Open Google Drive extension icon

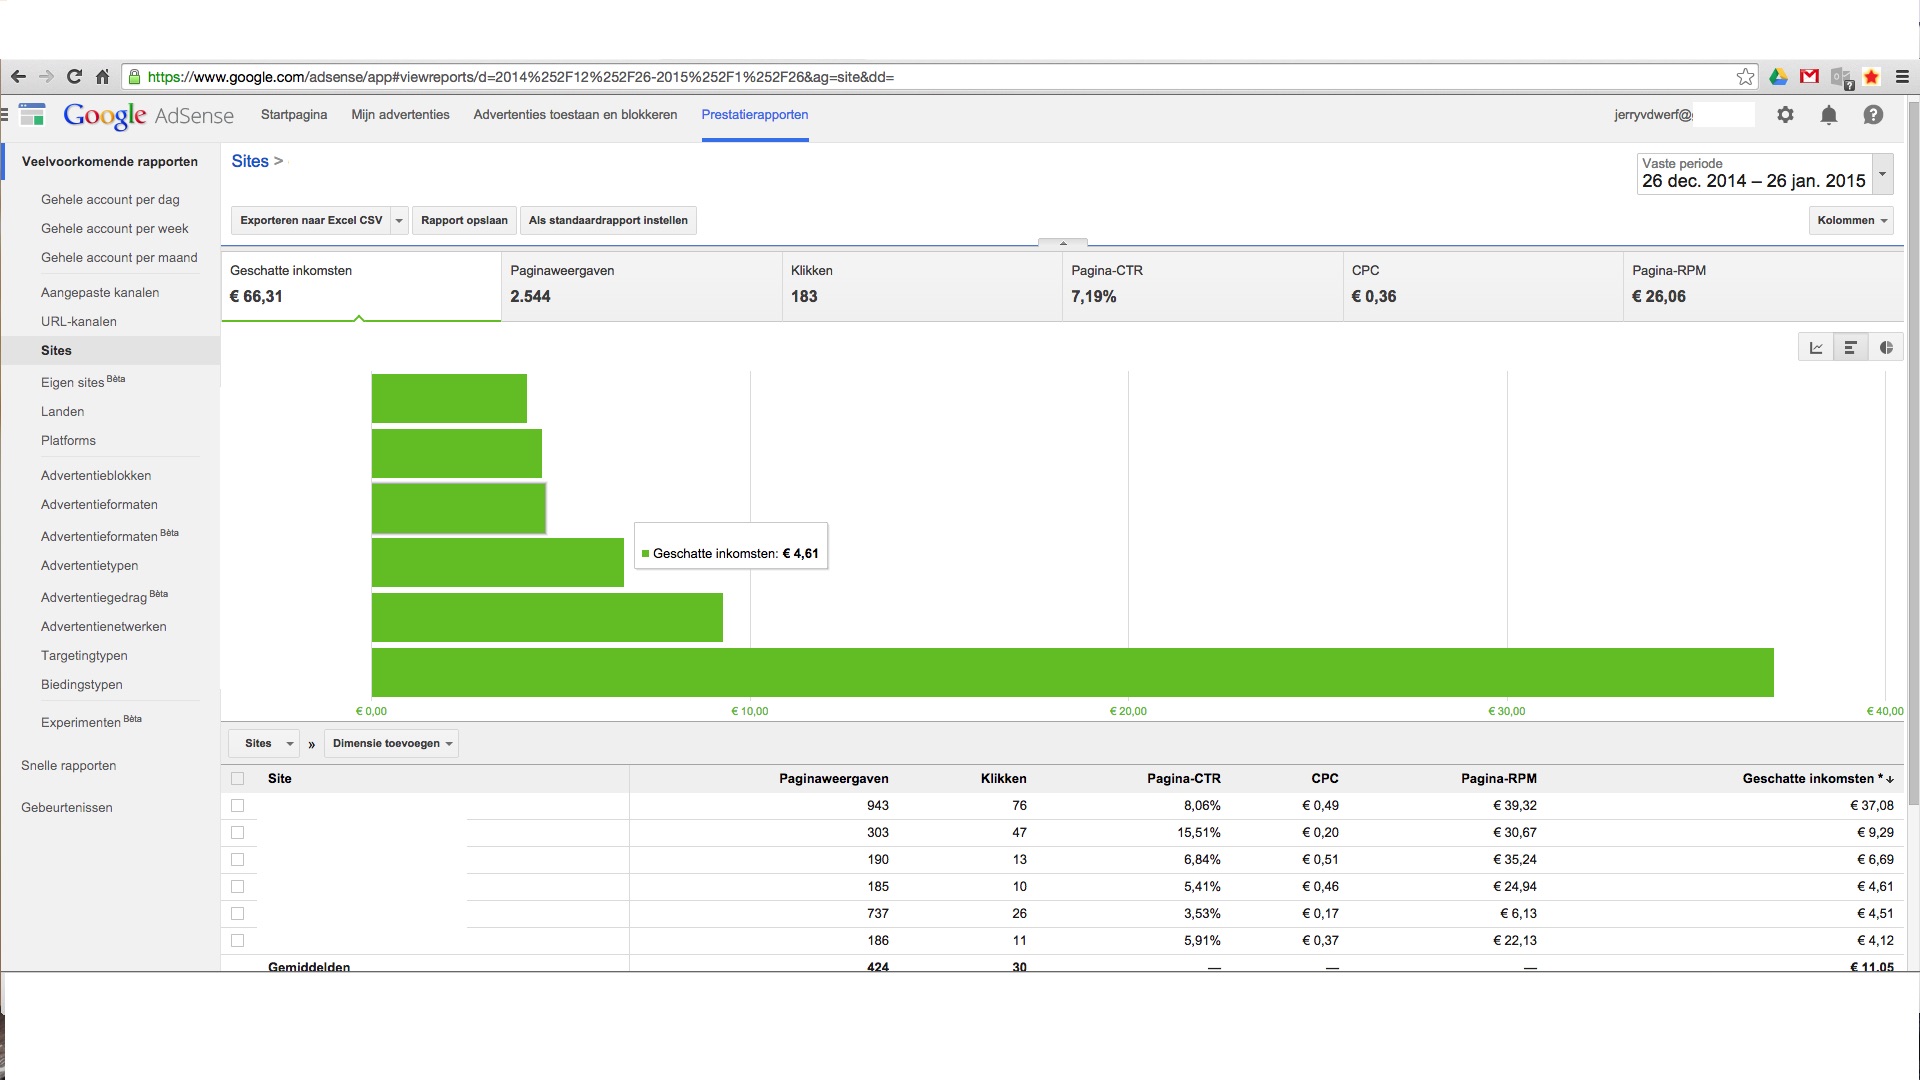[1778, 77]
